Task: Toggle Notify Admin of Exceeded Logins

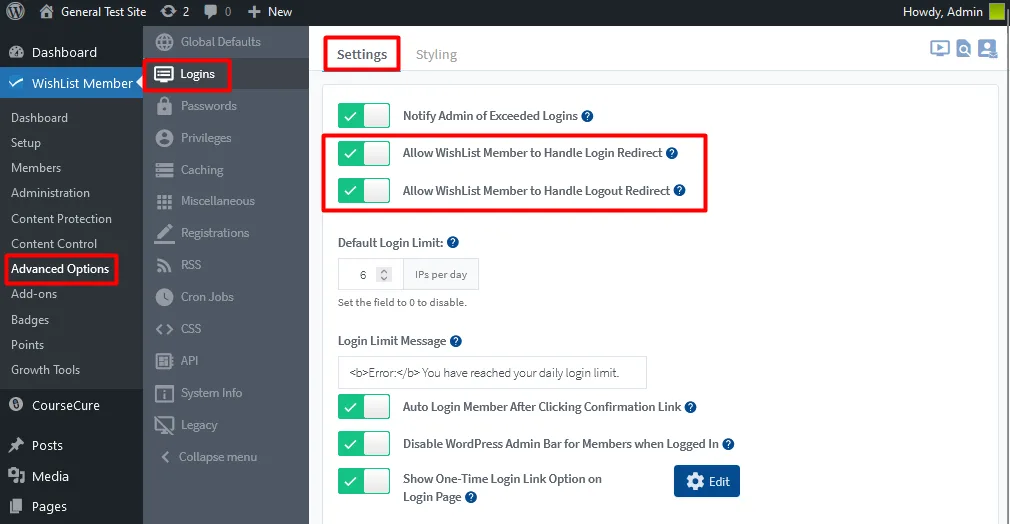Action: coord(364,116)
